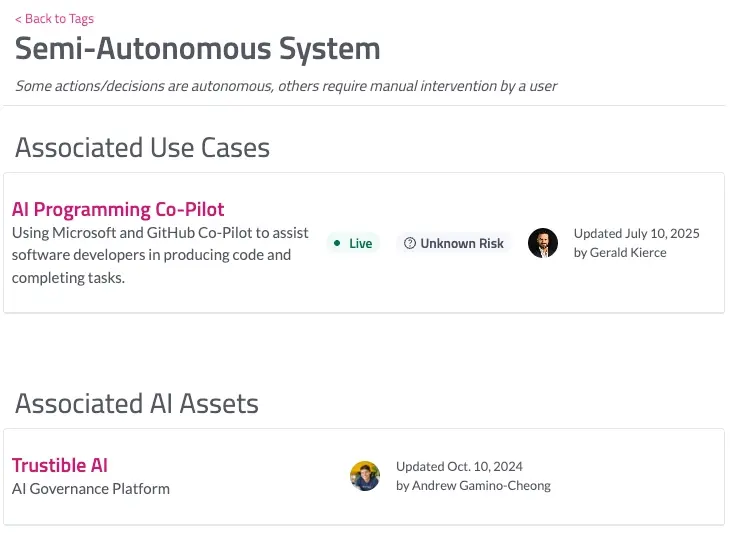The width and height of the screenshot is (730, 534).
Task: Click the 'Using Microsoft and GitHub Co-Pilot' description
Action: point(160,255)
